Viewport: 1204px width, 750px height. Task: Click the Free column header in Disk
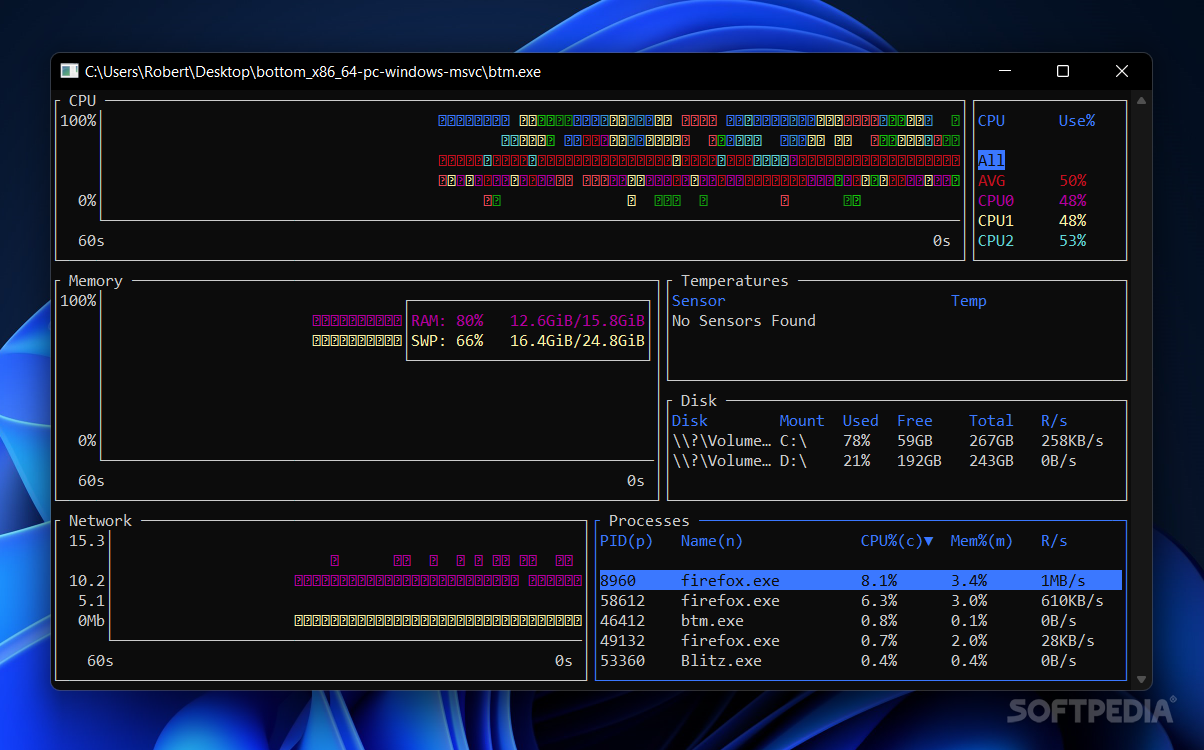tap(914, 421)
